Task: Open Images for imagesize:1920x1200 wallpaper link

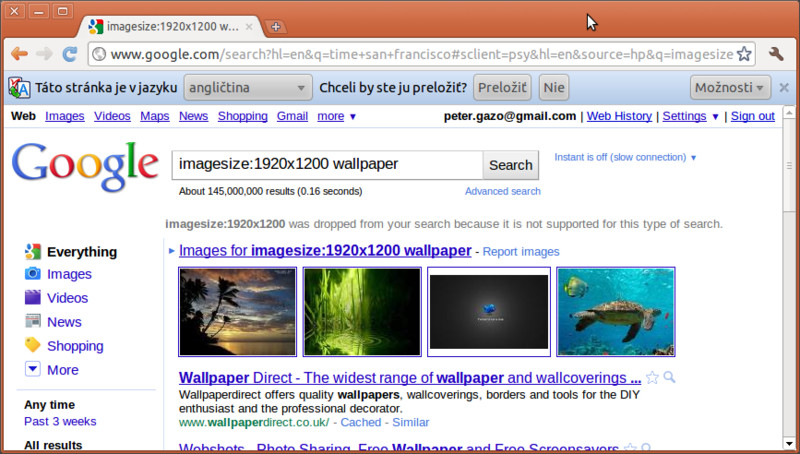Action: (325, 250)
